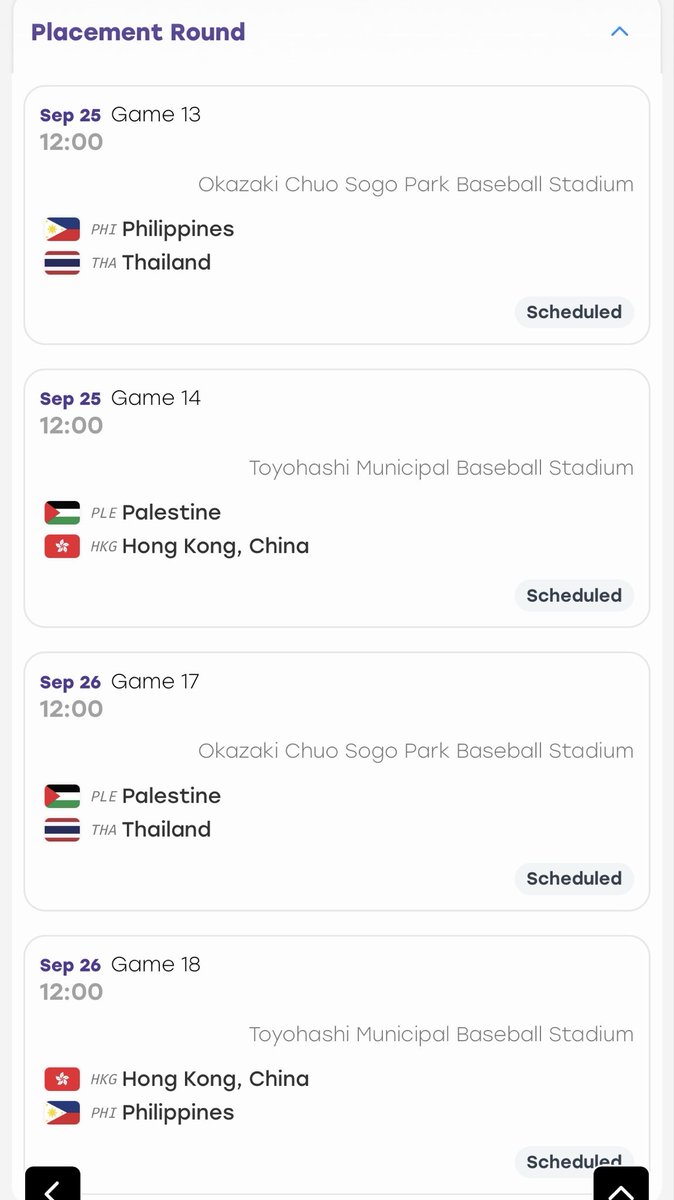Select the Scheduled status of Game 14

click(x=574, y=595)
